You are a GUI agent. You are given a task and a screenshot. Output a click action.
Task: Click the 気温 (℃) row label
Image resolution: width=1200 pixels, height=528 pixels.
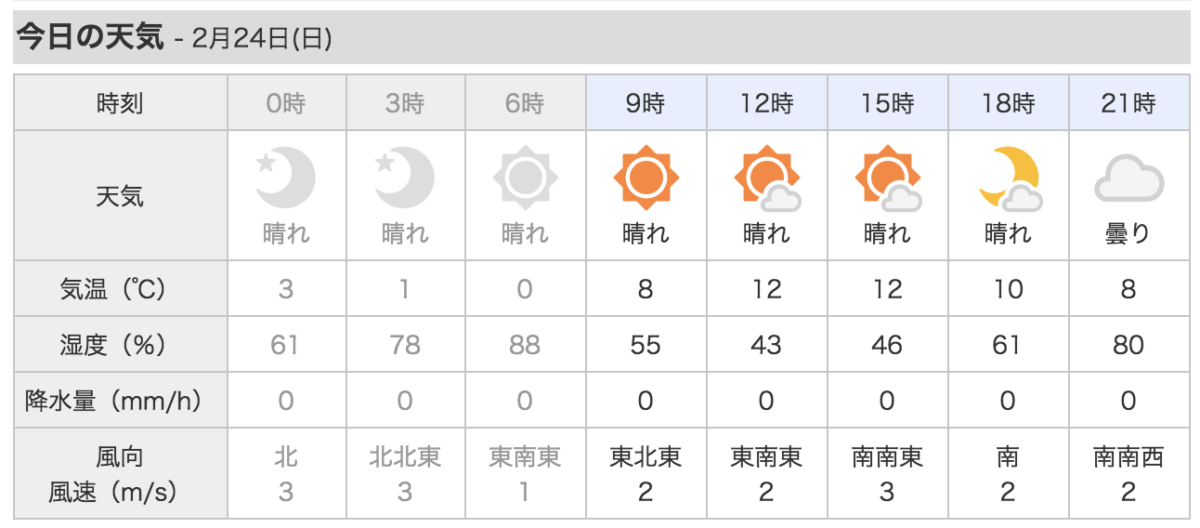[120, 290]
